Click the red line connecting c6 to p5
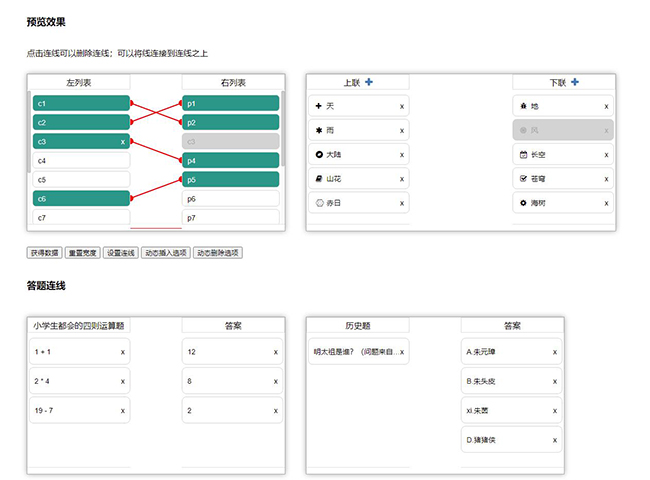 [156, 189]
